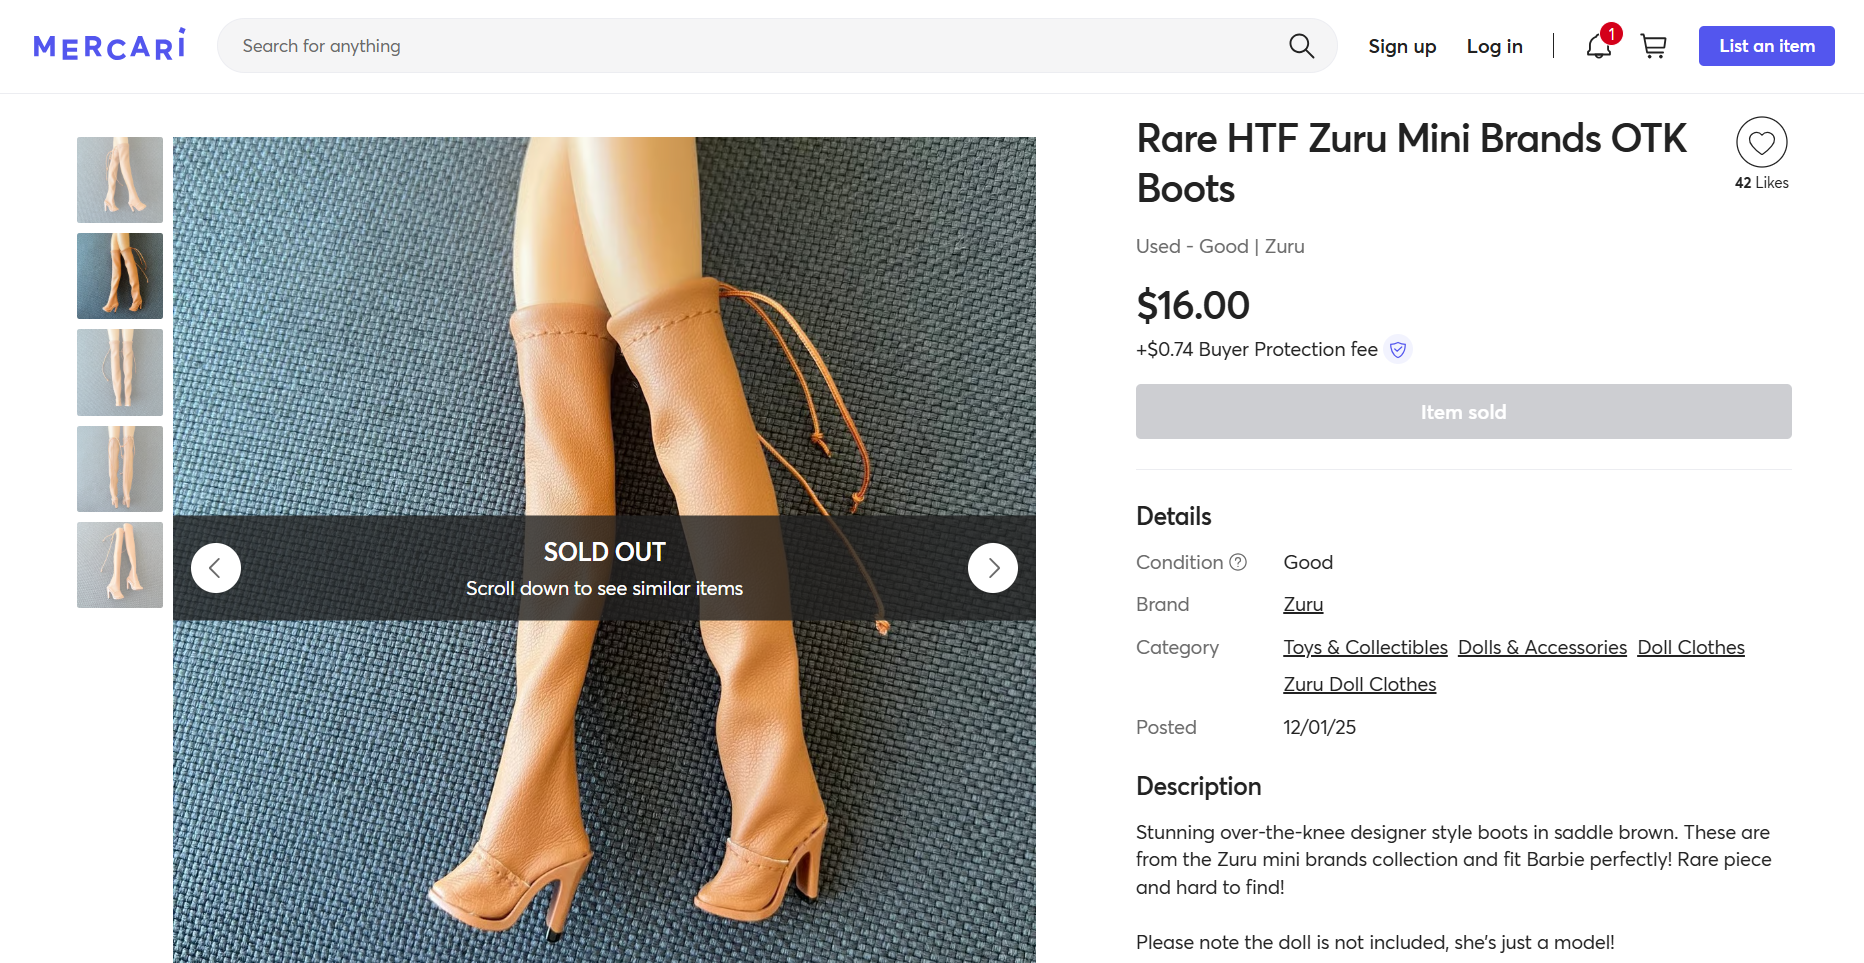Screen dimensions: 1864x963
Task: Click the Details heading
Action: [x=1173, y=517]
